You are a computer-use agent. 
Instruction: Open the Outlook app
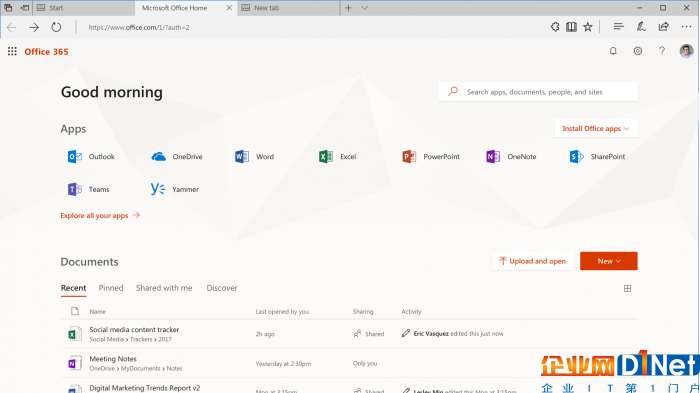click(91, 157)
